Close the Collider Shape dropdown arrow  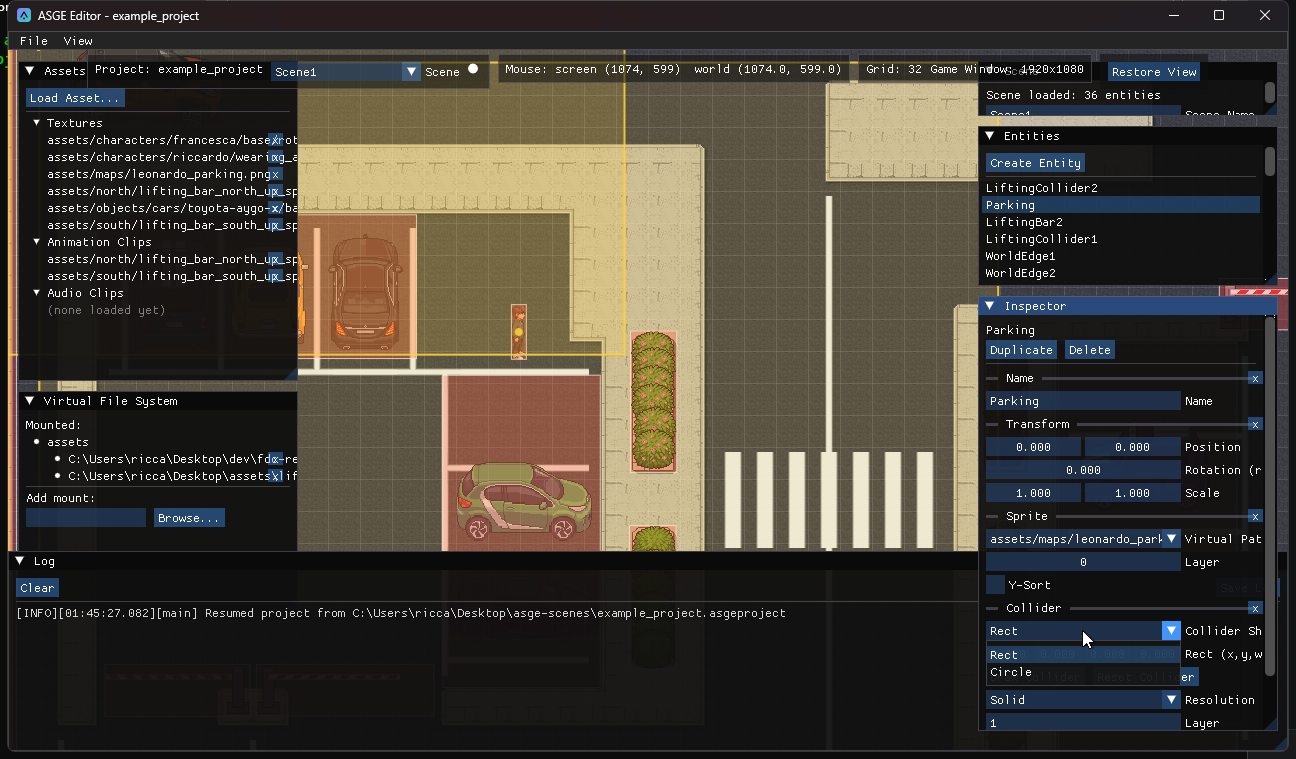1171,631
